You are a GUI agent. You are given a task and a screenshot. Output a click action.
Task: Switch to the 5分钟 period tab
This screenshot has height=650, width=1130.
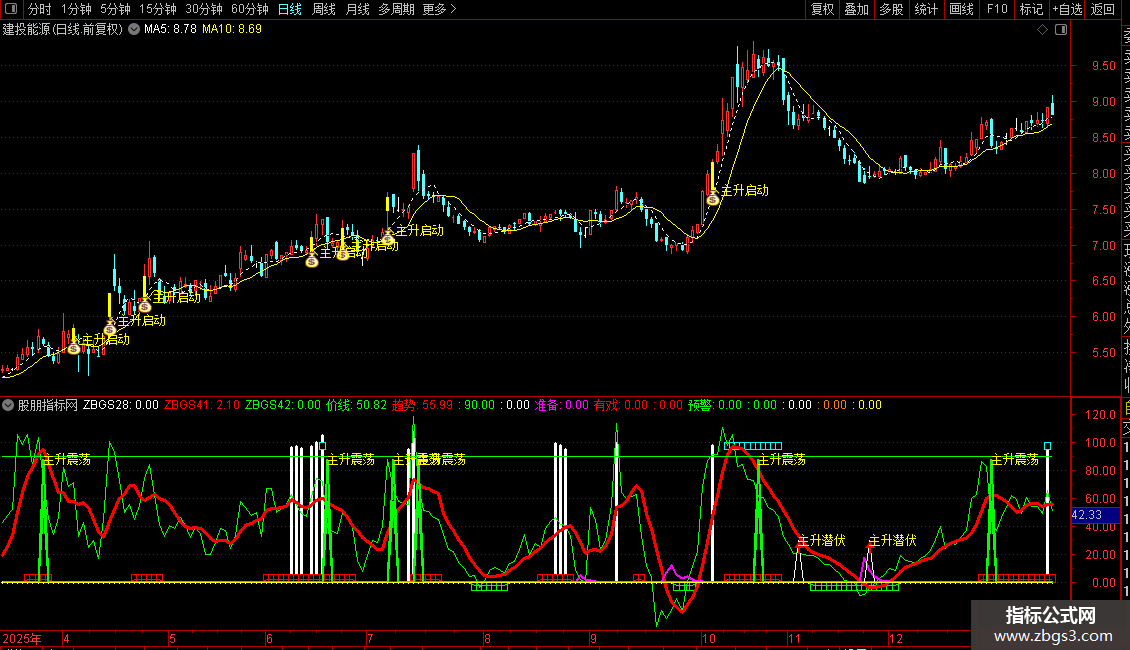pos(115,9)
